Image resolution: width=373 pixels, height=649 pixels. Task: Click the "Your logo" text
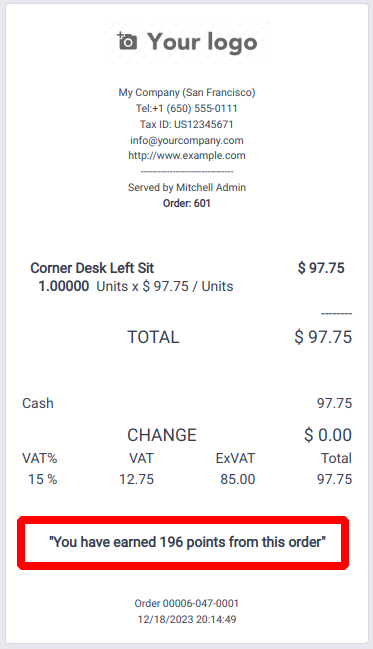click(202, 43)
